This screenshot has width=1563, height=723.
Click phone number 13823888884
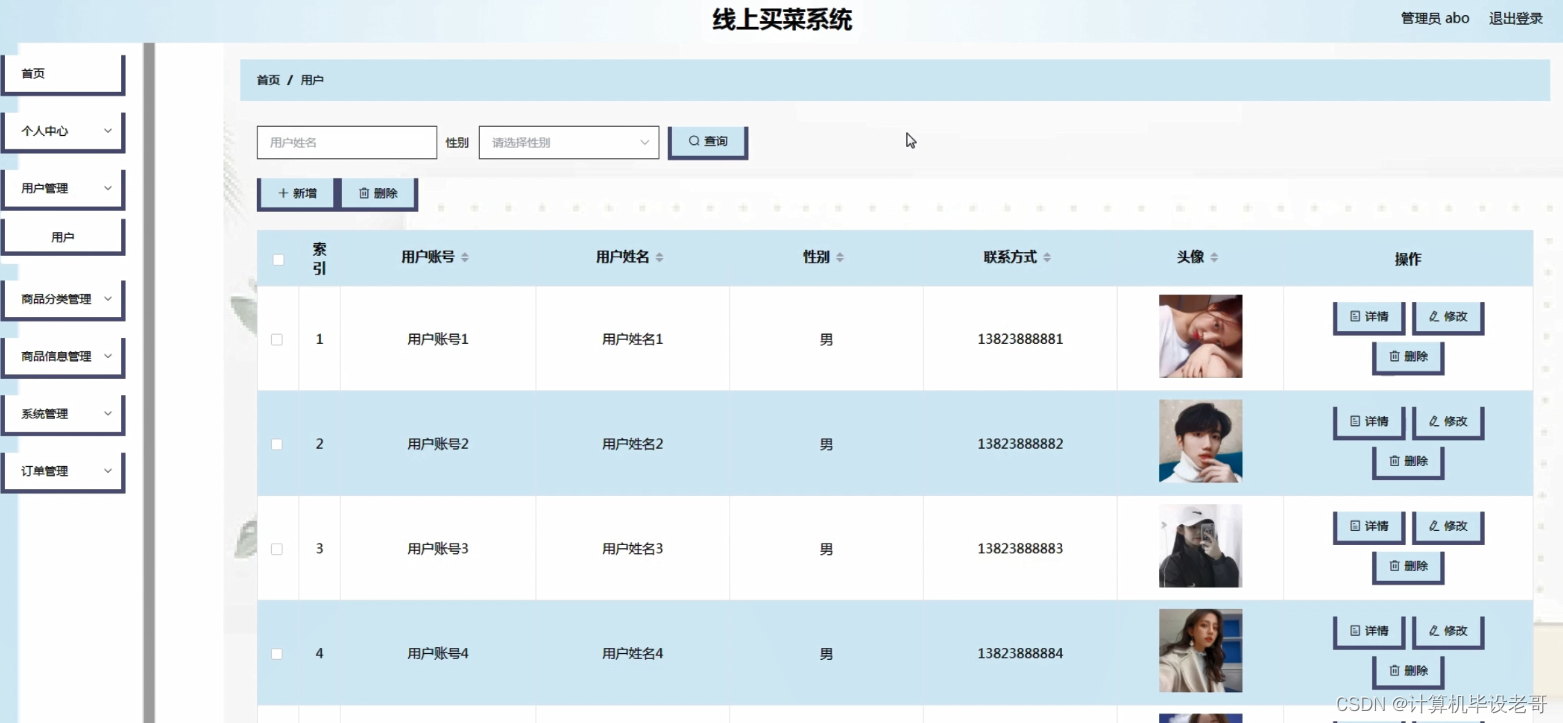pos(1020,654)
